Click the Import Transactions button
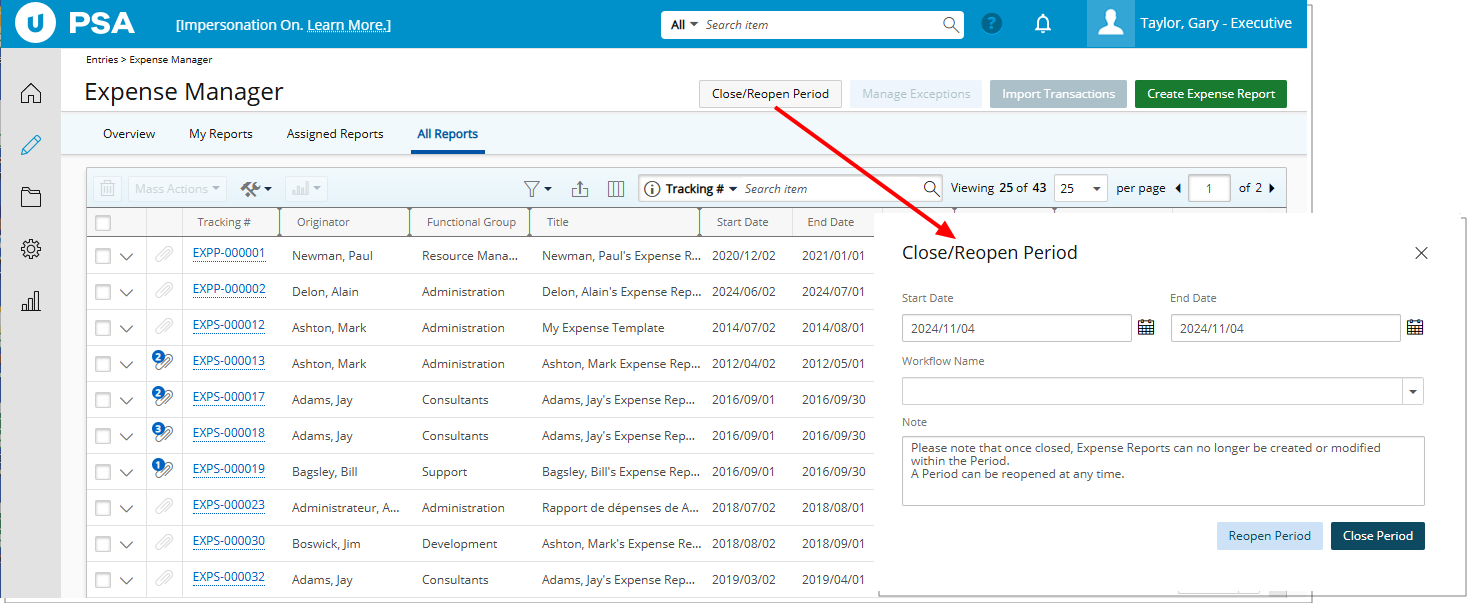 pos(1058,94)
